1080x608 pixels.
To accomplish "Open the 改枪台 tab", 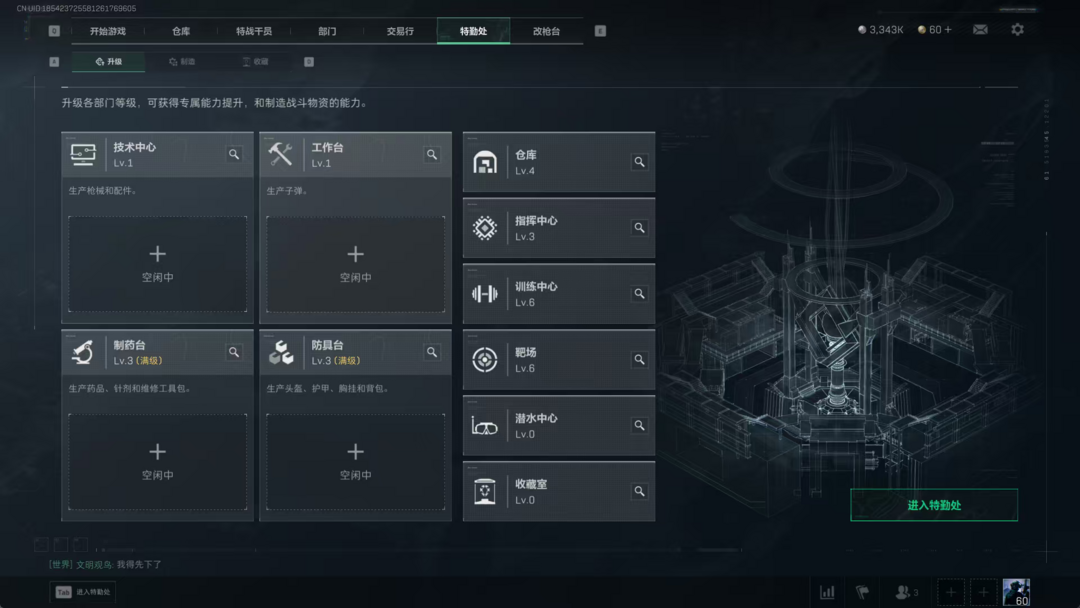I will (x=546, y=31).
